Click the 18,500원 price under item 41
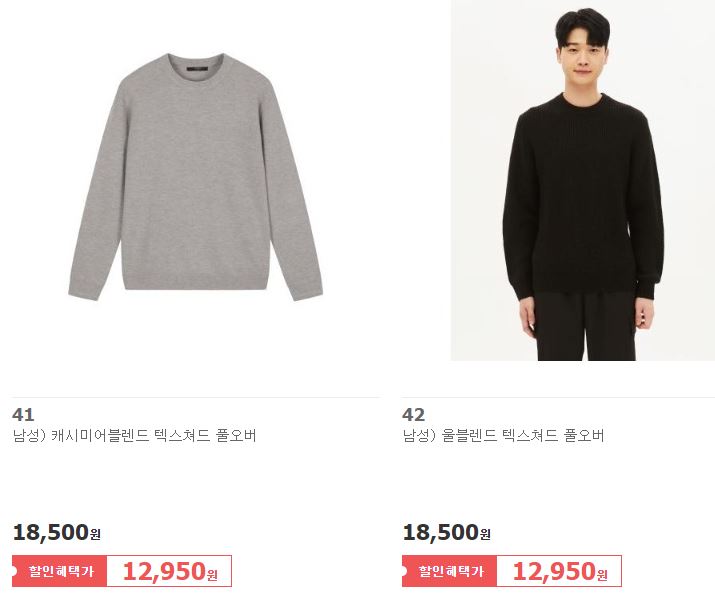The height and width of the screenshot is (607, 715). (x=57, y=532)
